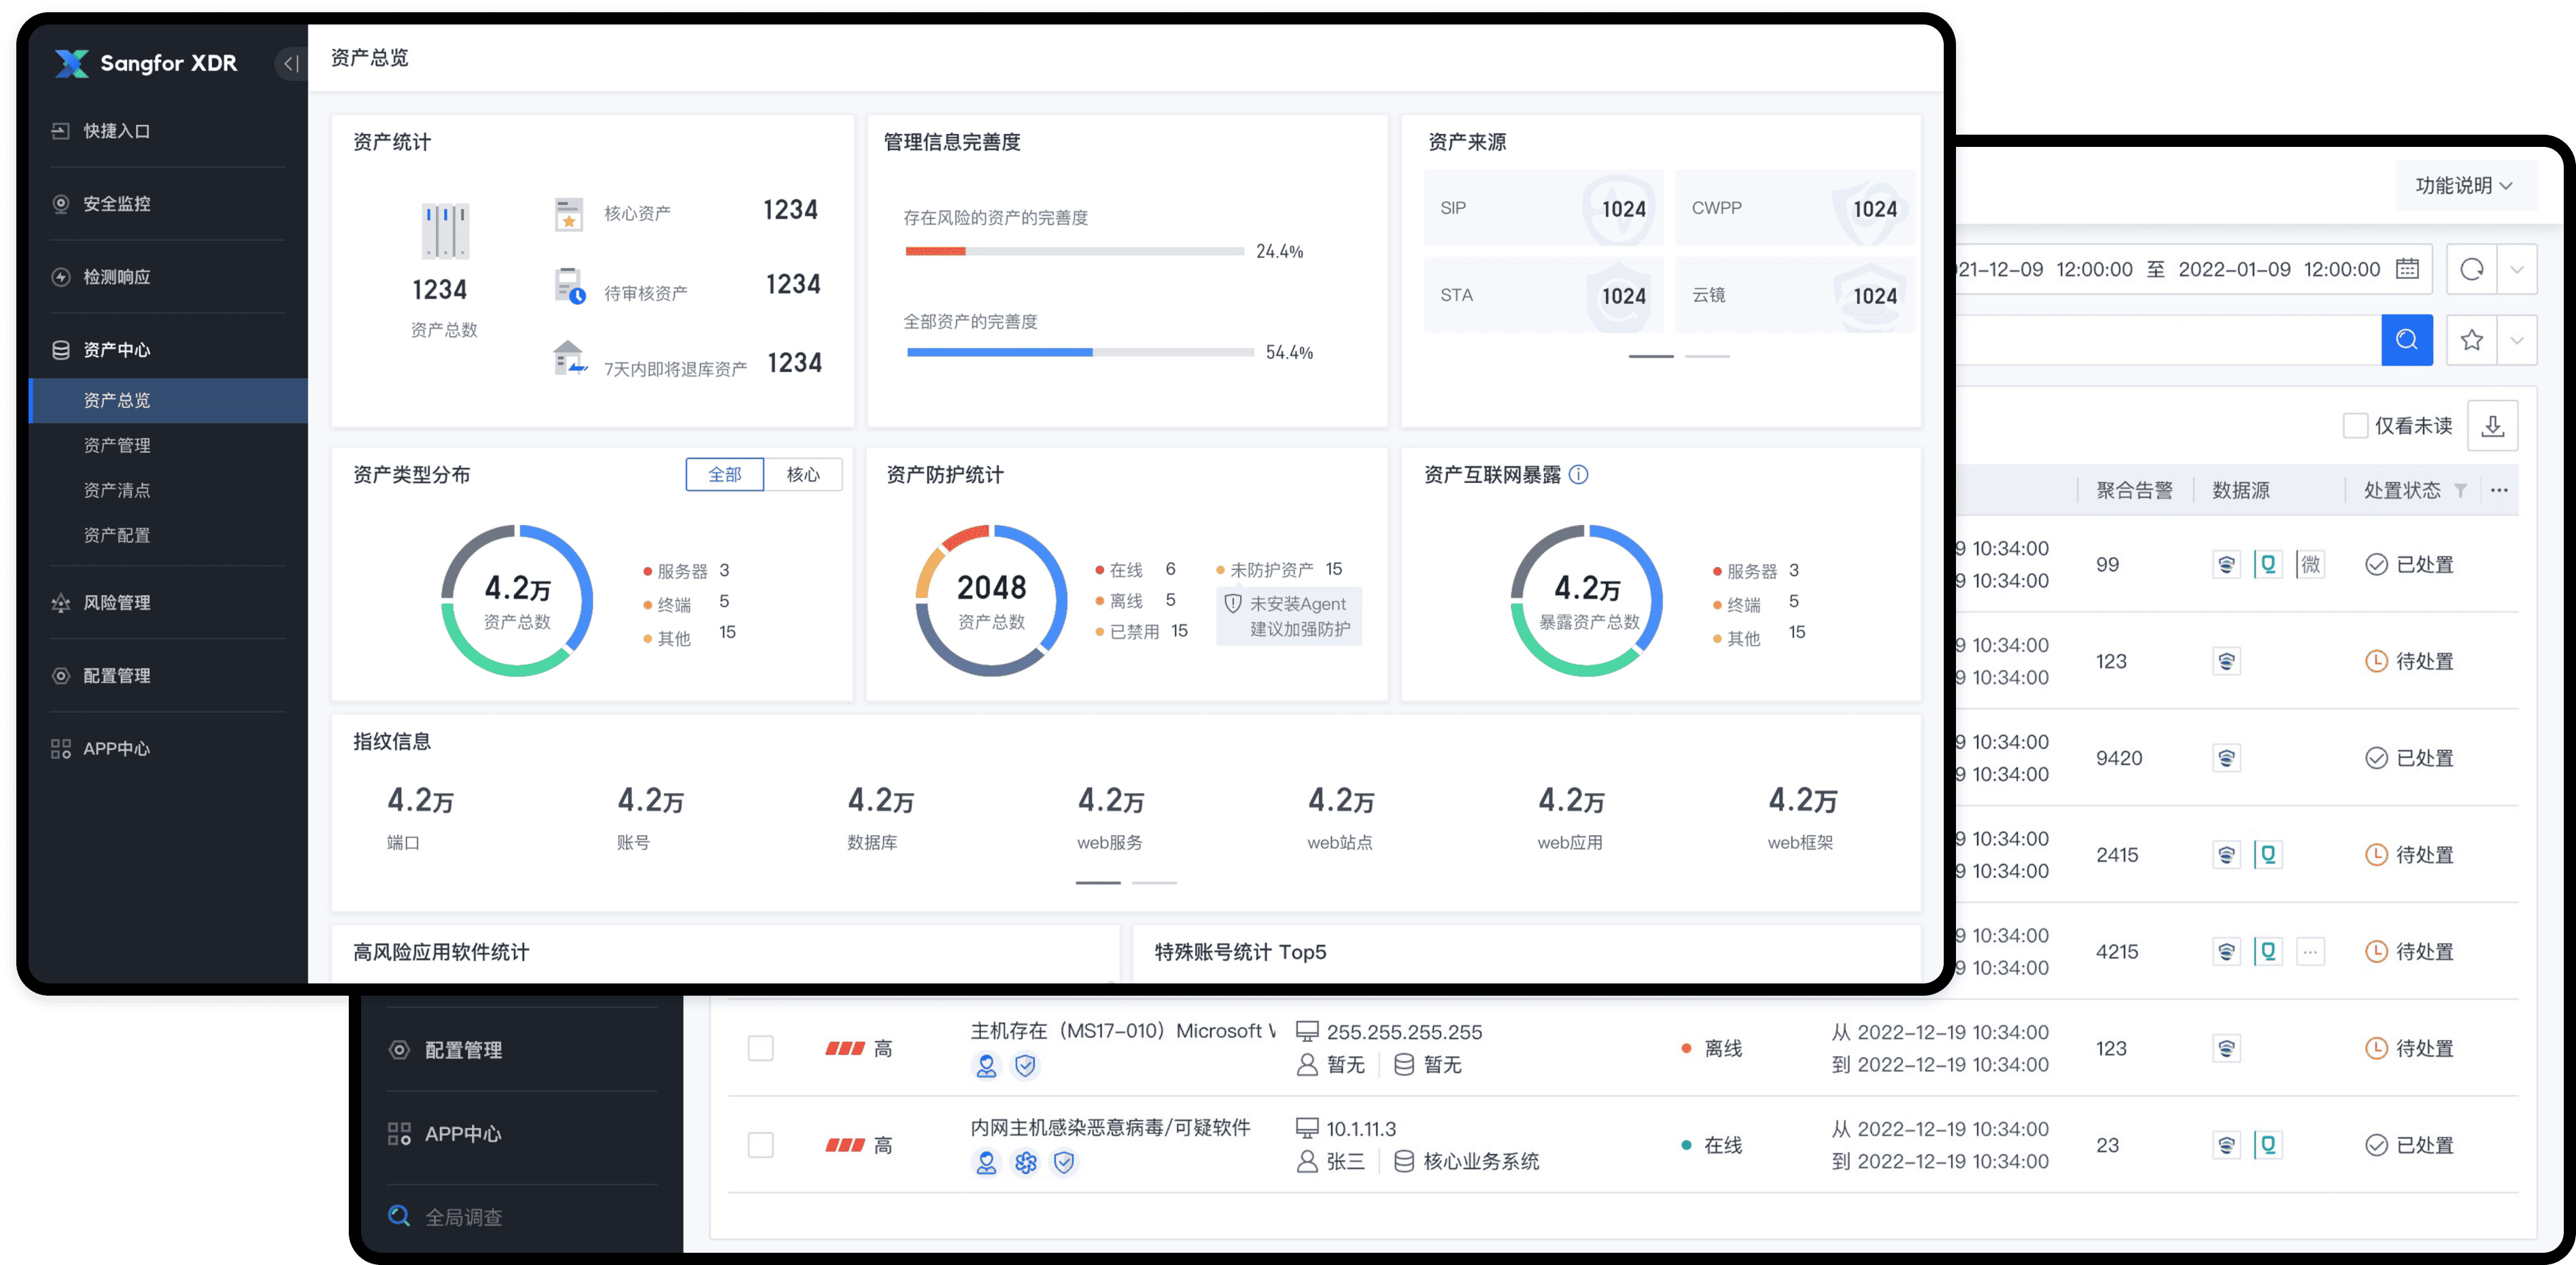
Task: Click the Sangfor XDR logo
Action: pyautogui.click(x=146, y=63)
